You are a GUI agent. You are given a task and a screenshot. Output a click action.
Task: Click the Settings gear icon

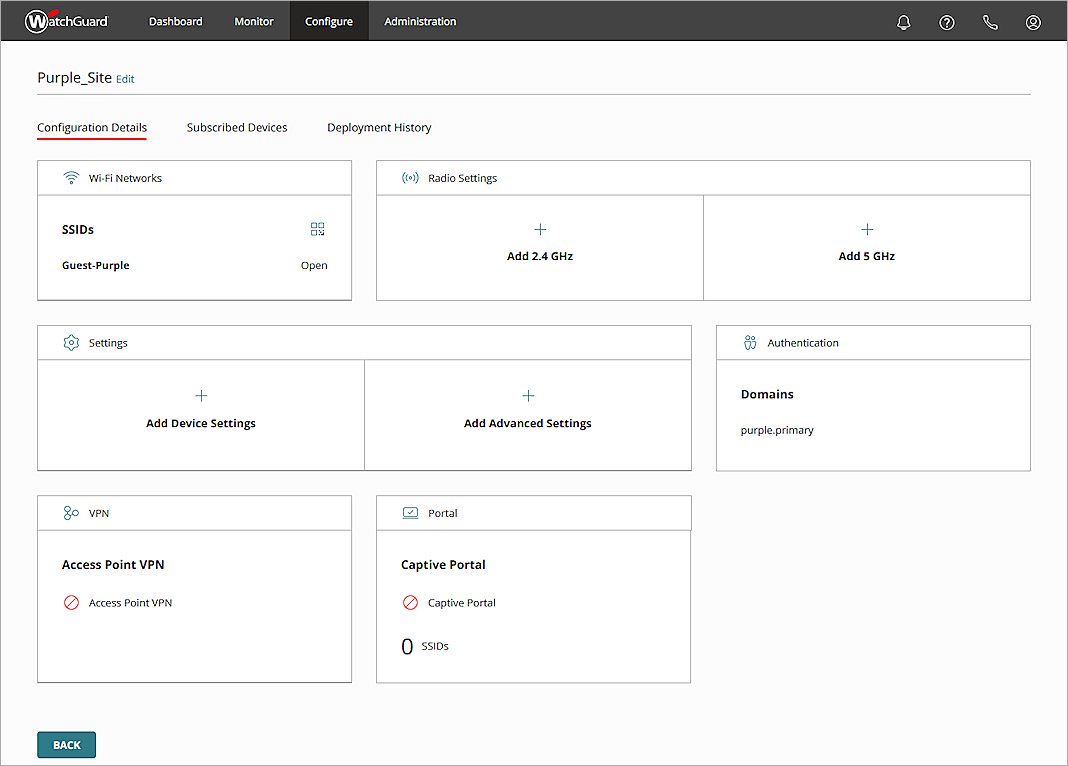70,342
